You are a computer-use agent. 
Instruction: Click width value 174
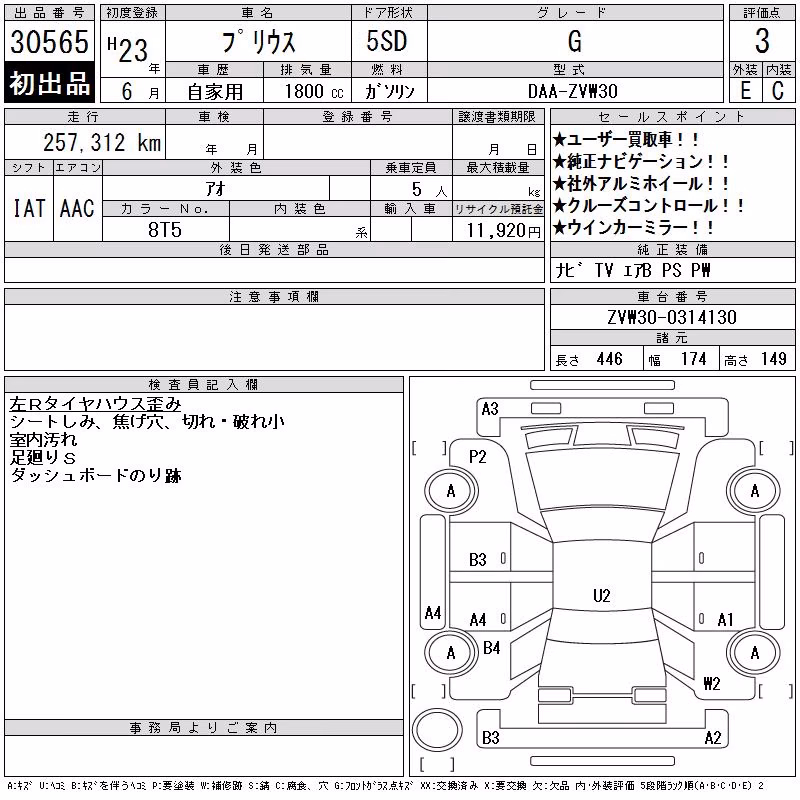coord(694,359)
